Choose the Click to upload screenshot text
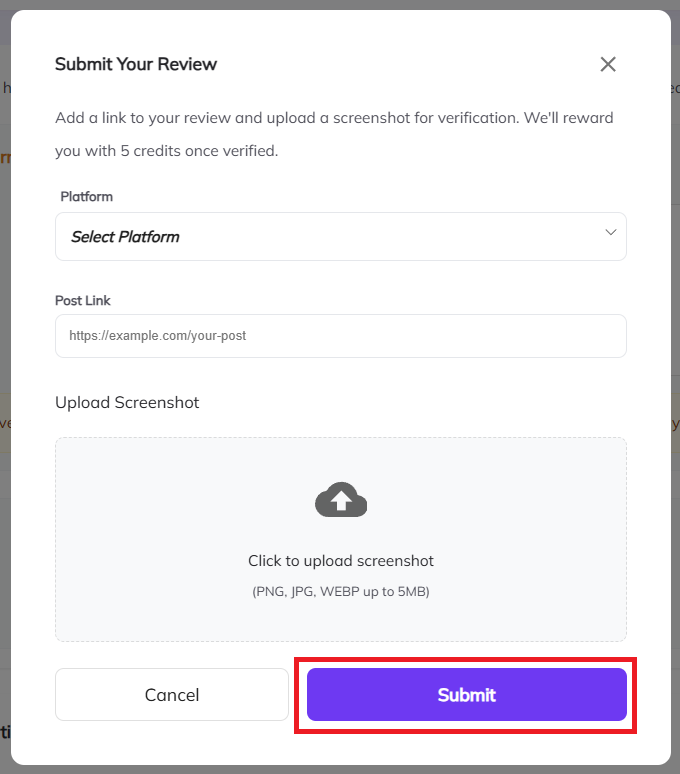Viewport: 680px width, 774px height. 341,561
